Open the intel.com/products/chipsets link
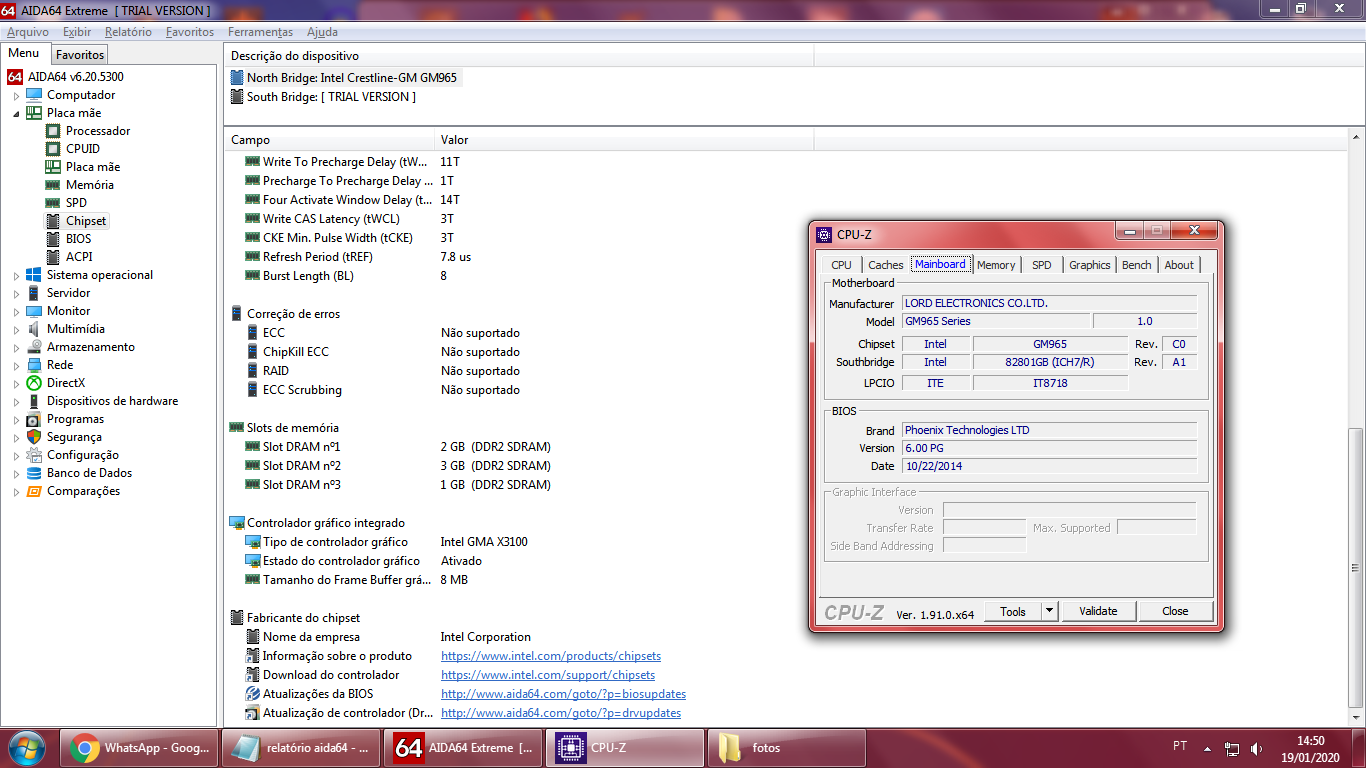Screen dimensions: 1366x768 [551, 656]
